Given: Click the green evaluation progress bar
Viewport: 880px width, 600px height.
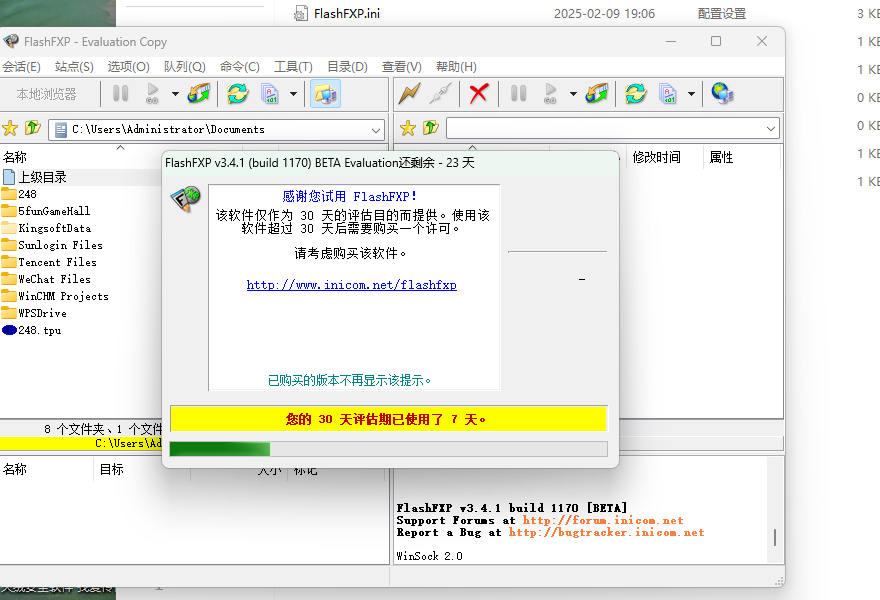Looking at the screenshot, I should click(x=388, y=449).
